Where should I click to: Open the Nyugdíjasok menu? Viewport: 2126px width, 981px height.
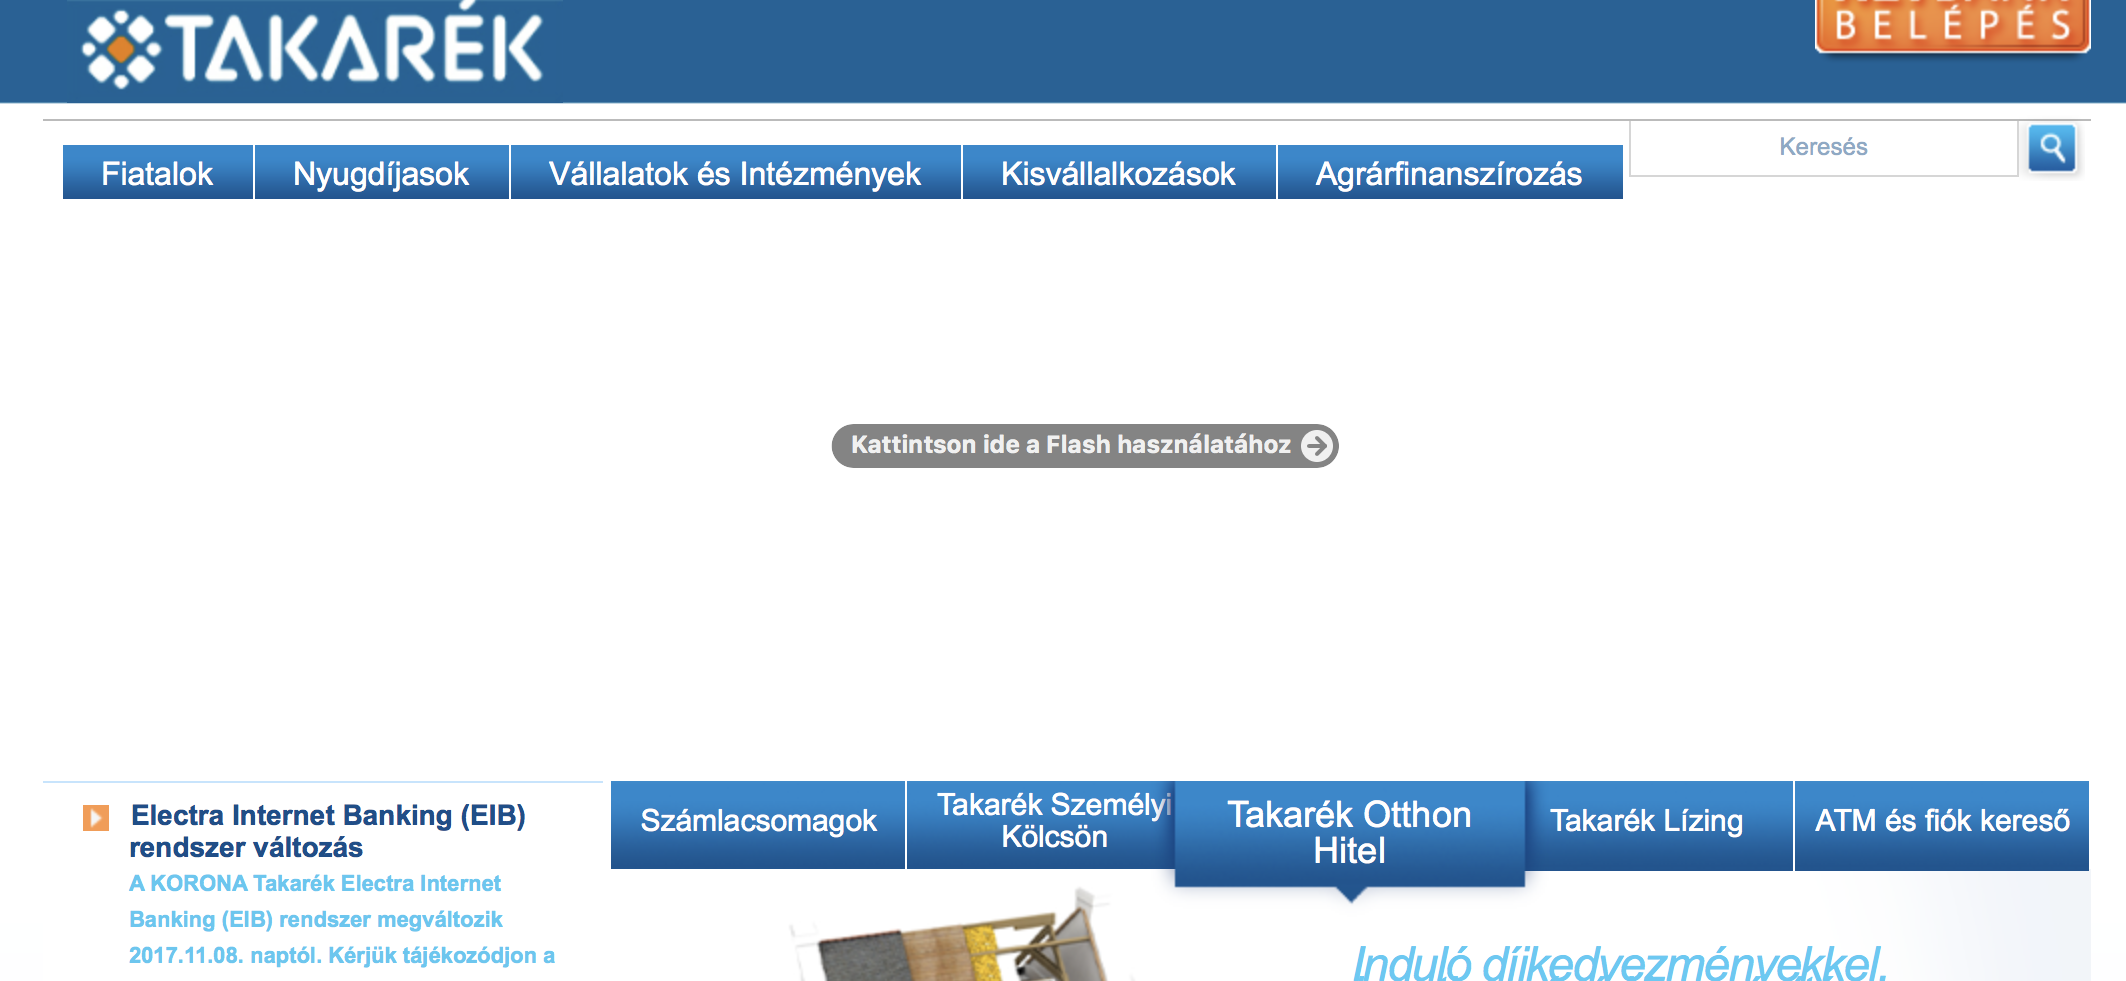[x=381, y=173]
